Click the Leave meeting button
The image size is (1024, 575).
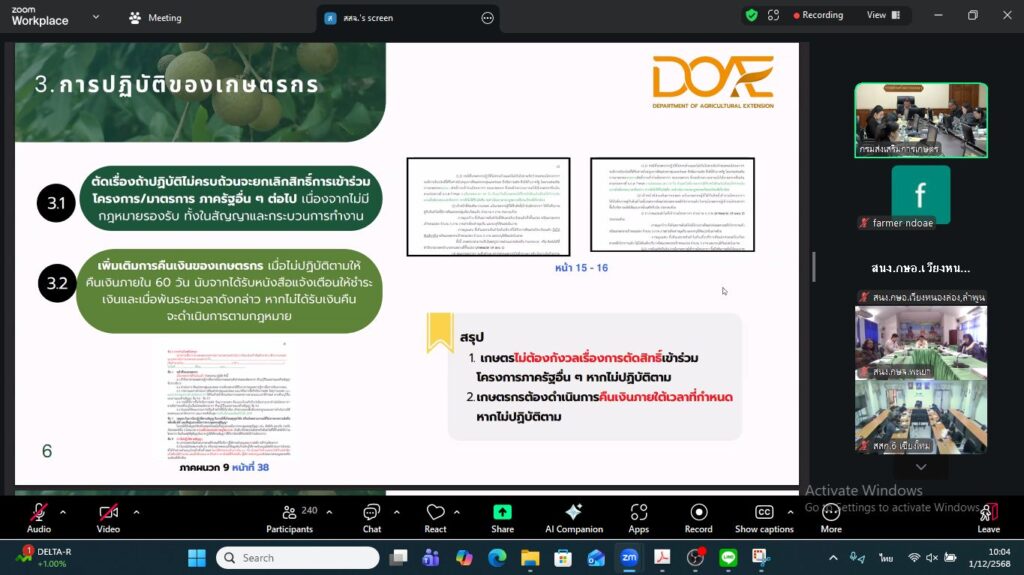988,517
